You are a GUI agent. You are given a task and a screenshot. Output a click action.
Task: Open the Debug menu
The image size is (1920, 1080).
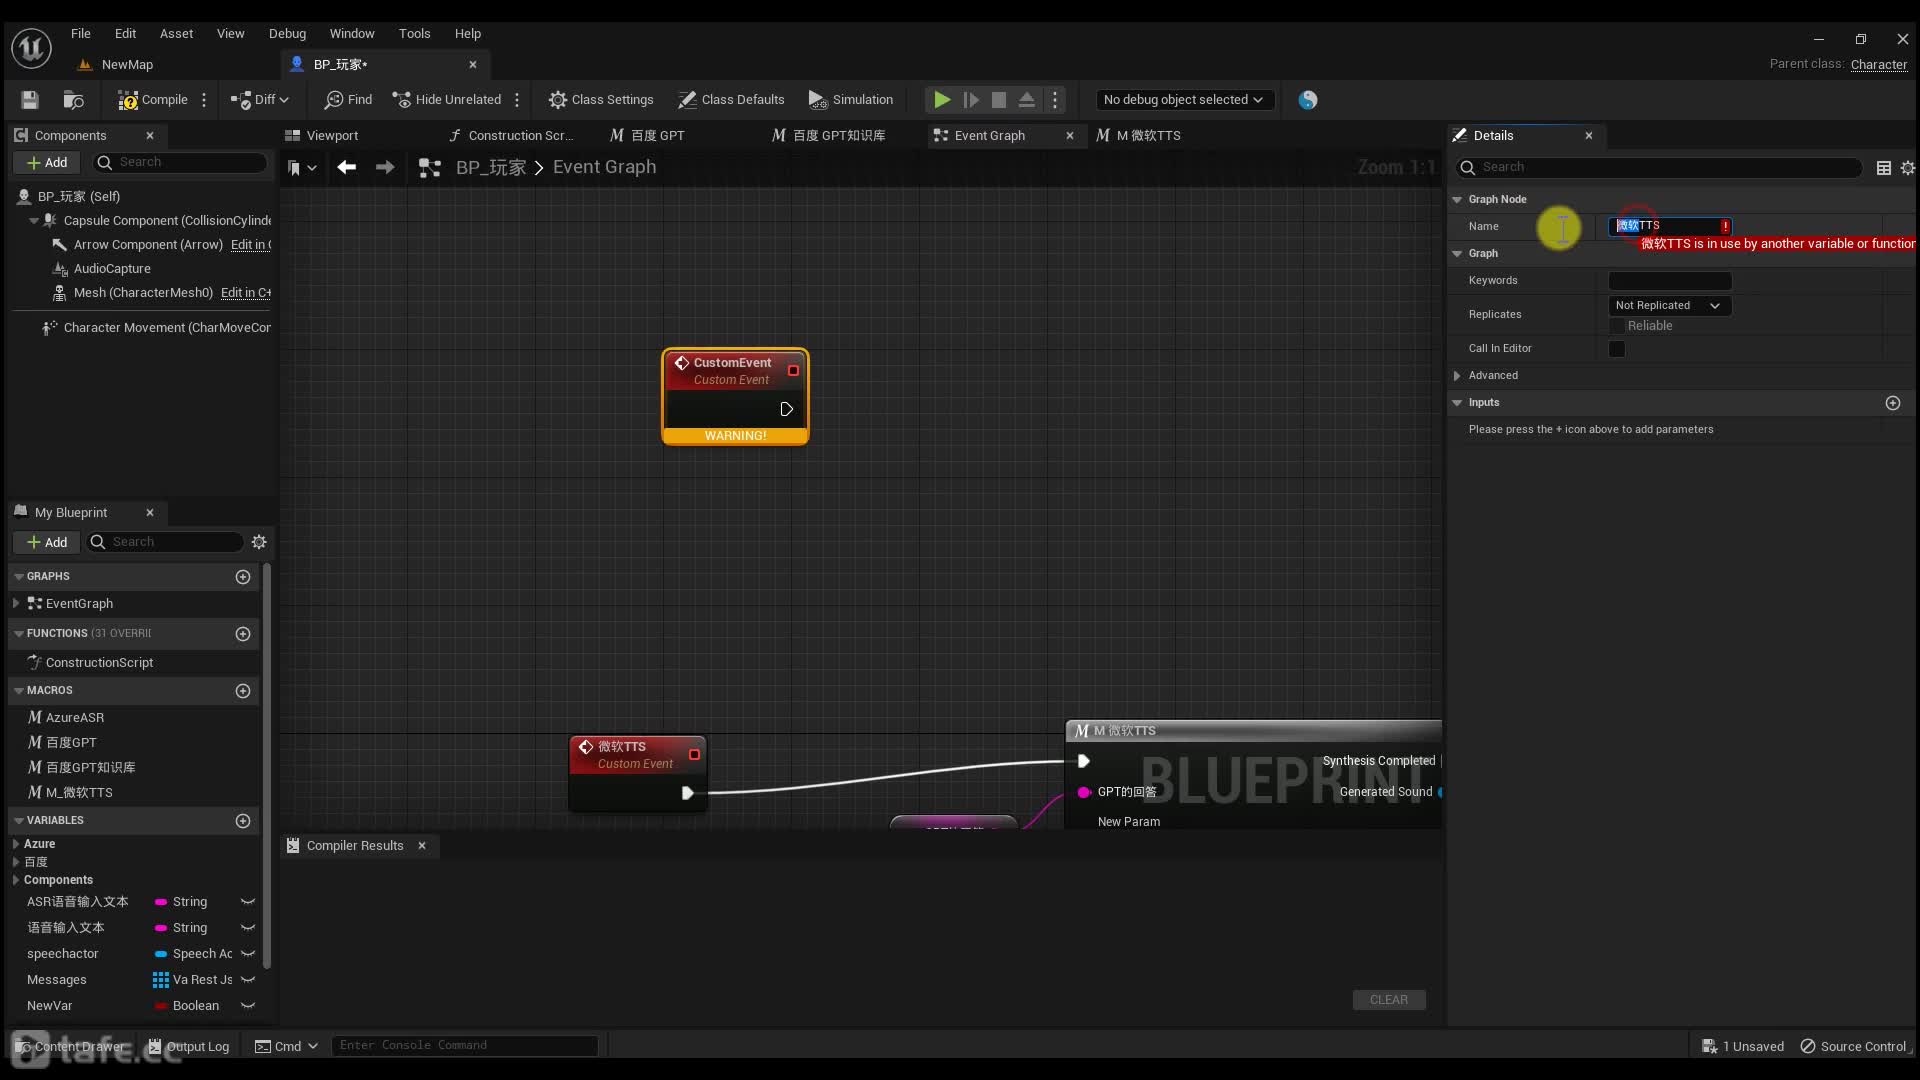point(287,33)
